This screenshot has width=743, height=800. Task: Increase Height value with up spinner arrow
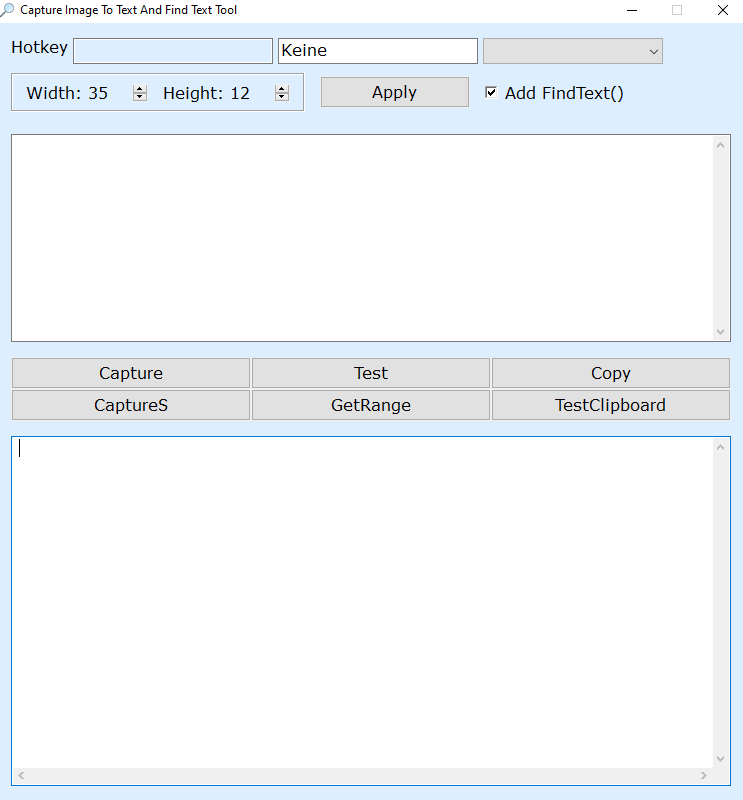coord(282,89)
